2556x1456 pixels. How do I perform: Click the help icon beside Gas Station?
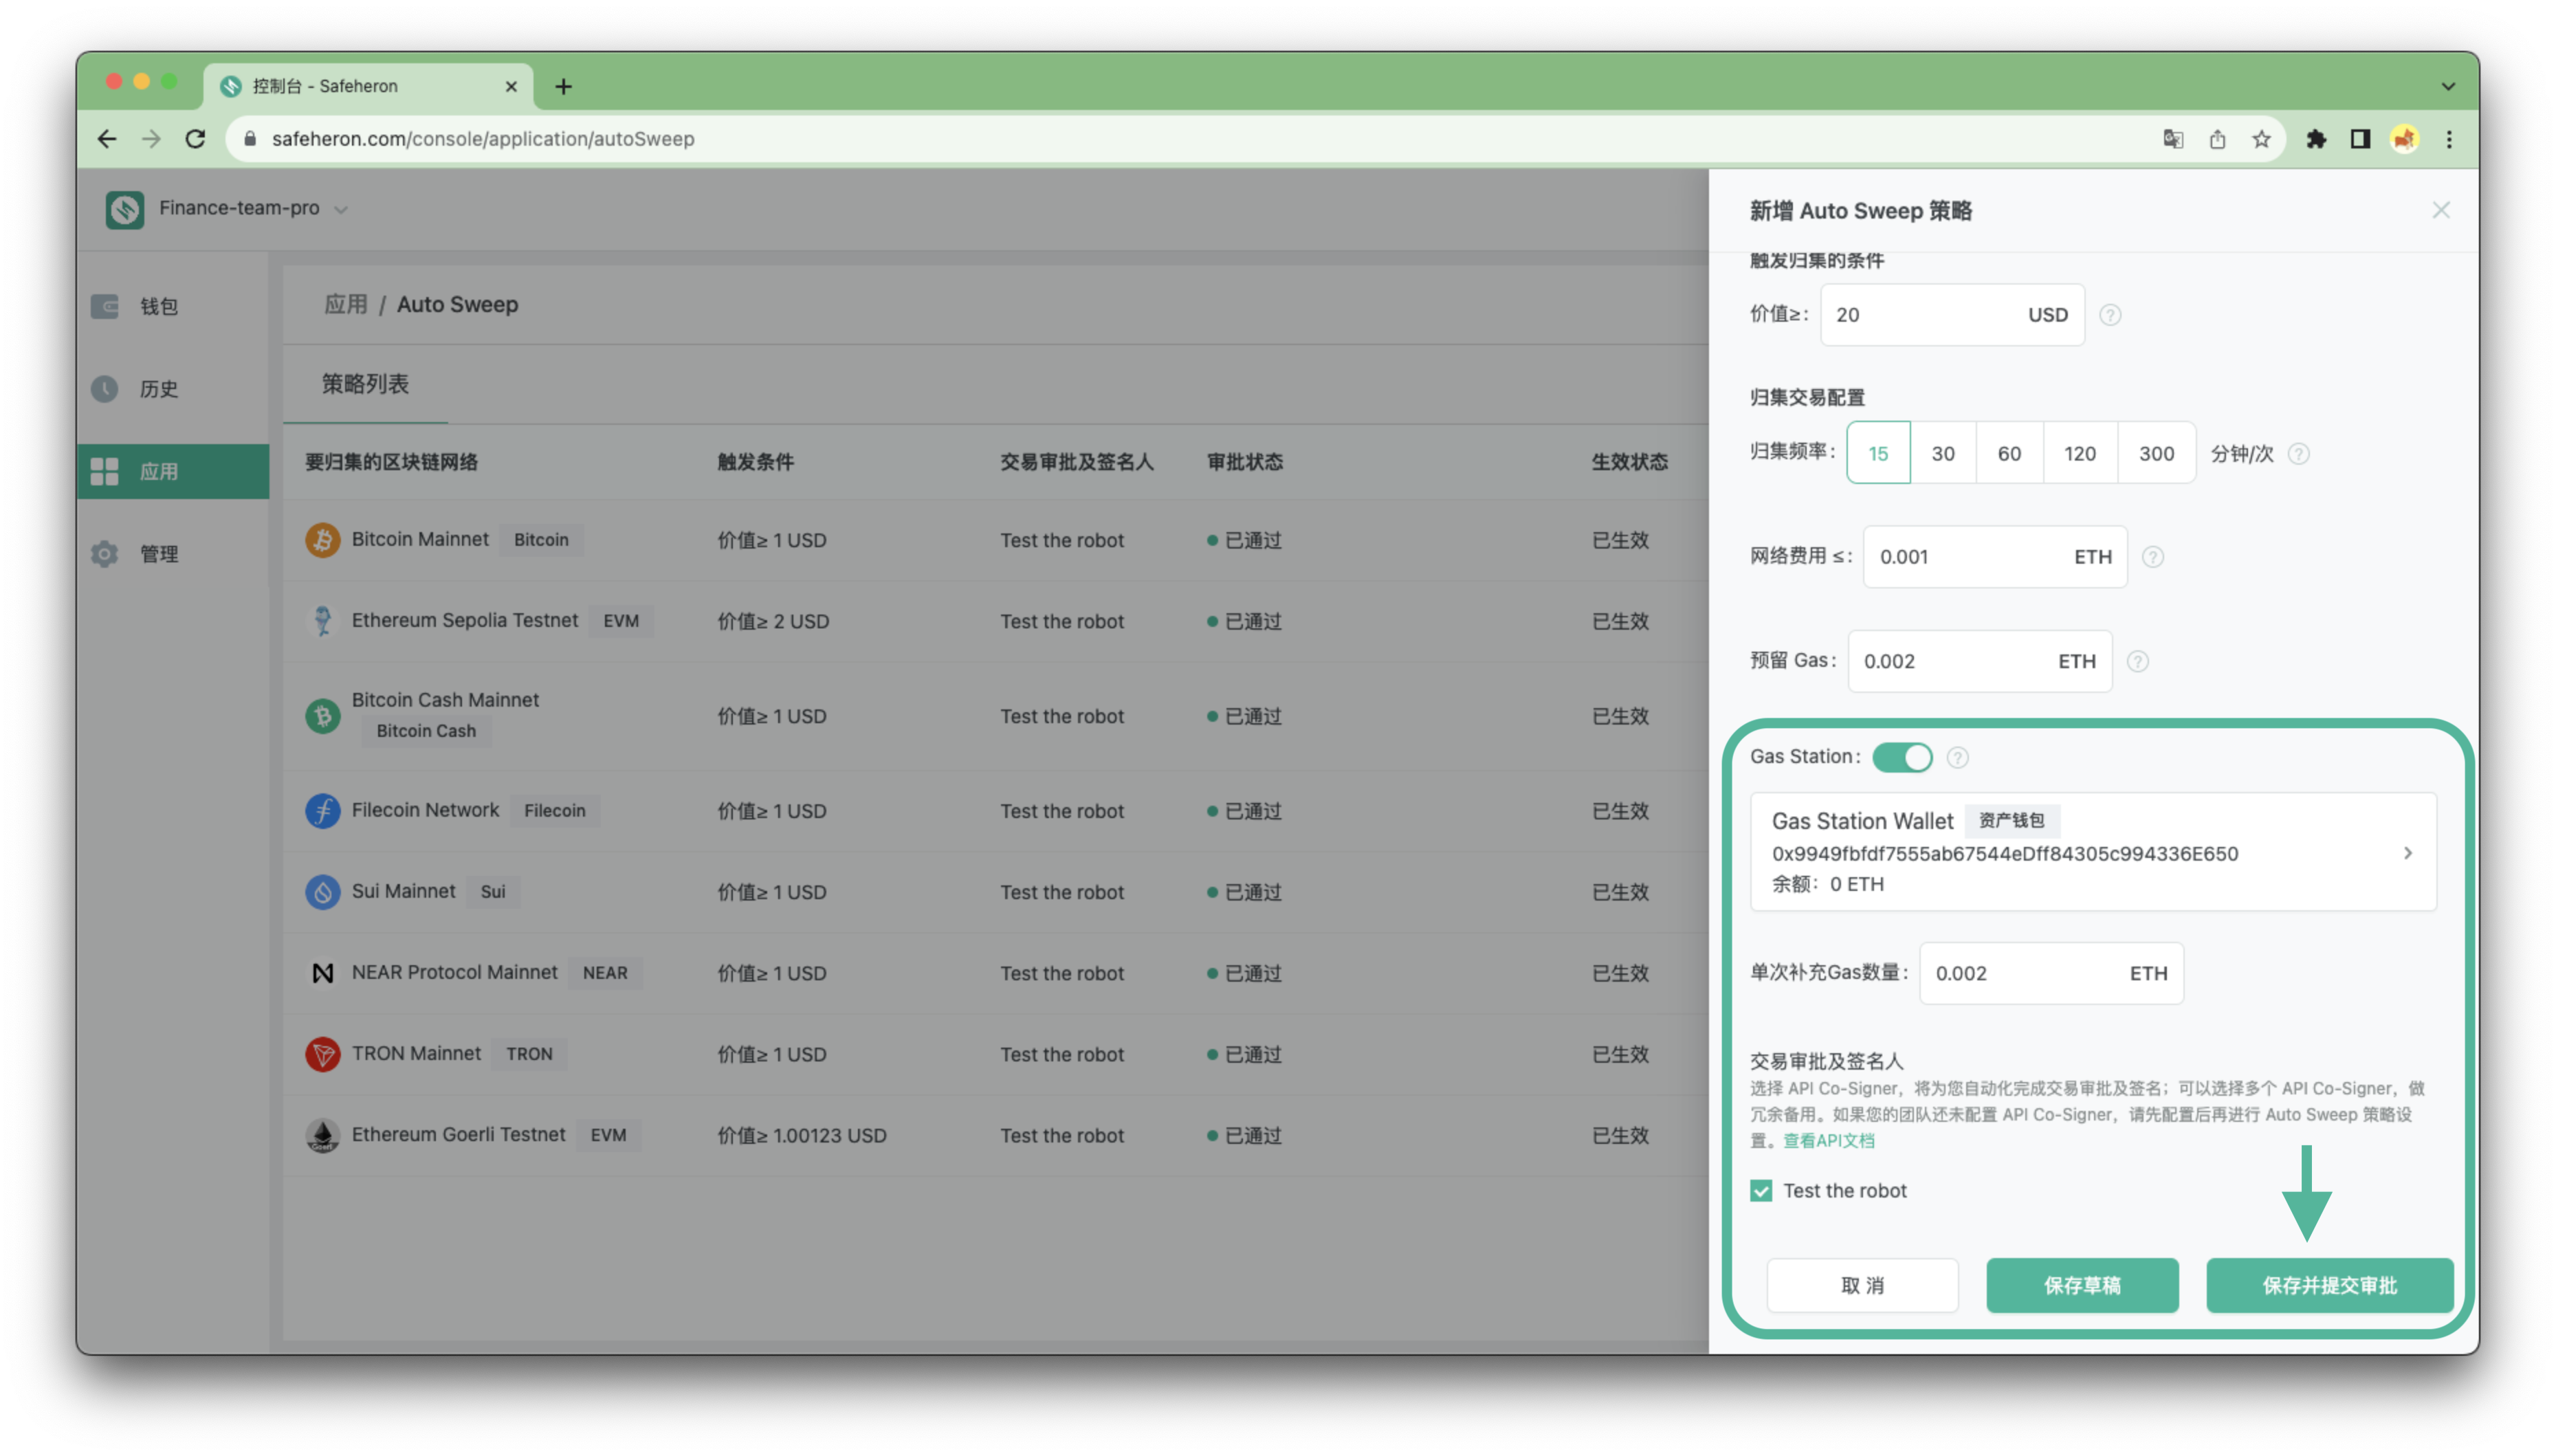(x=1957, y=758)
